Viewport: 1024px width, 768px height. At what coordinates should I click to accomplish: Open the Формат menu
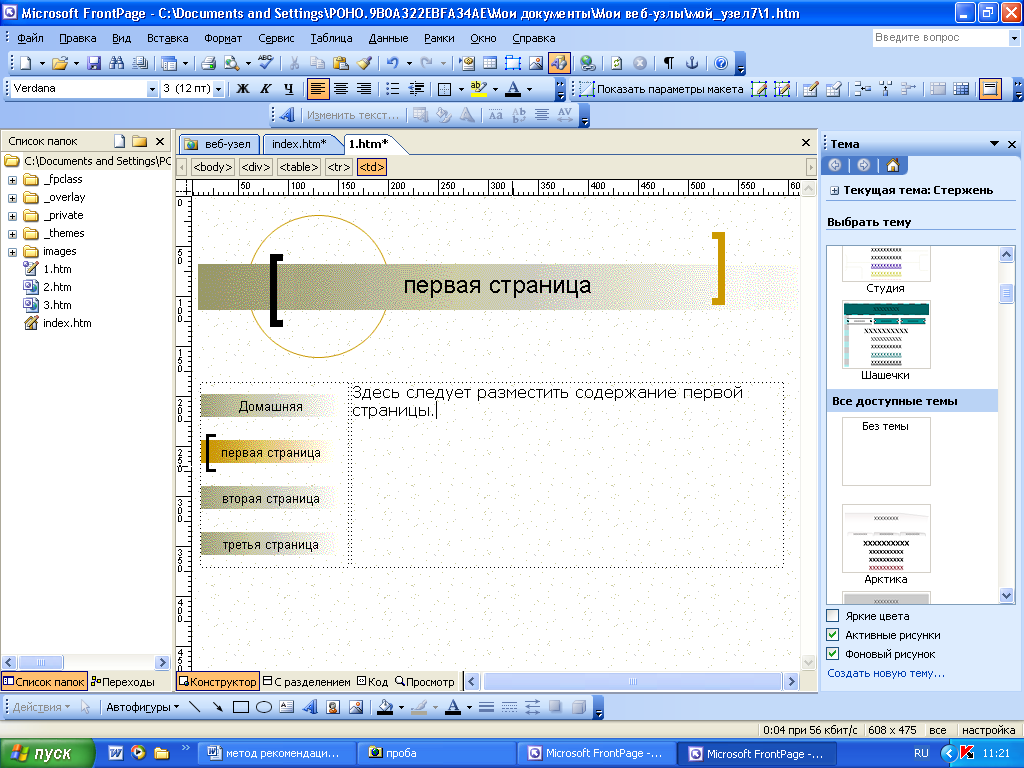pos(223,38)
